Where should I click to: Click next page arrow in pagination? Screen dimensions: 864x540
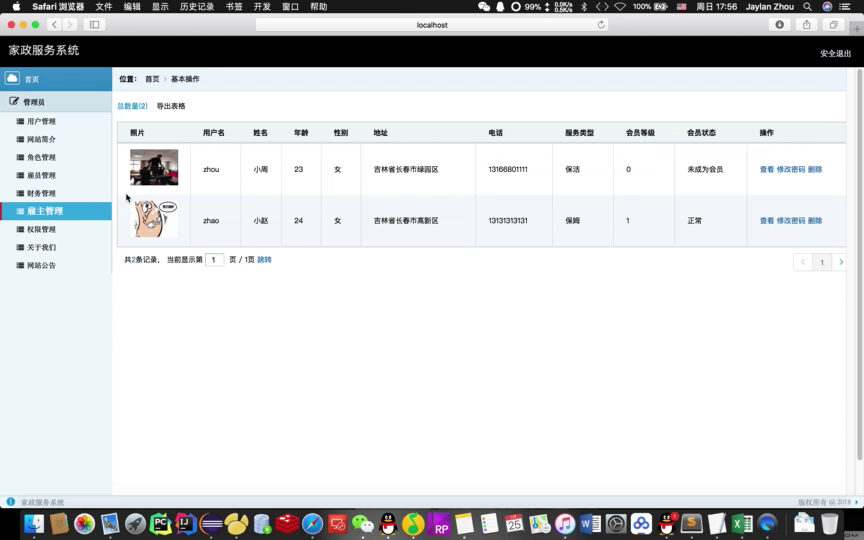point(840,262)
